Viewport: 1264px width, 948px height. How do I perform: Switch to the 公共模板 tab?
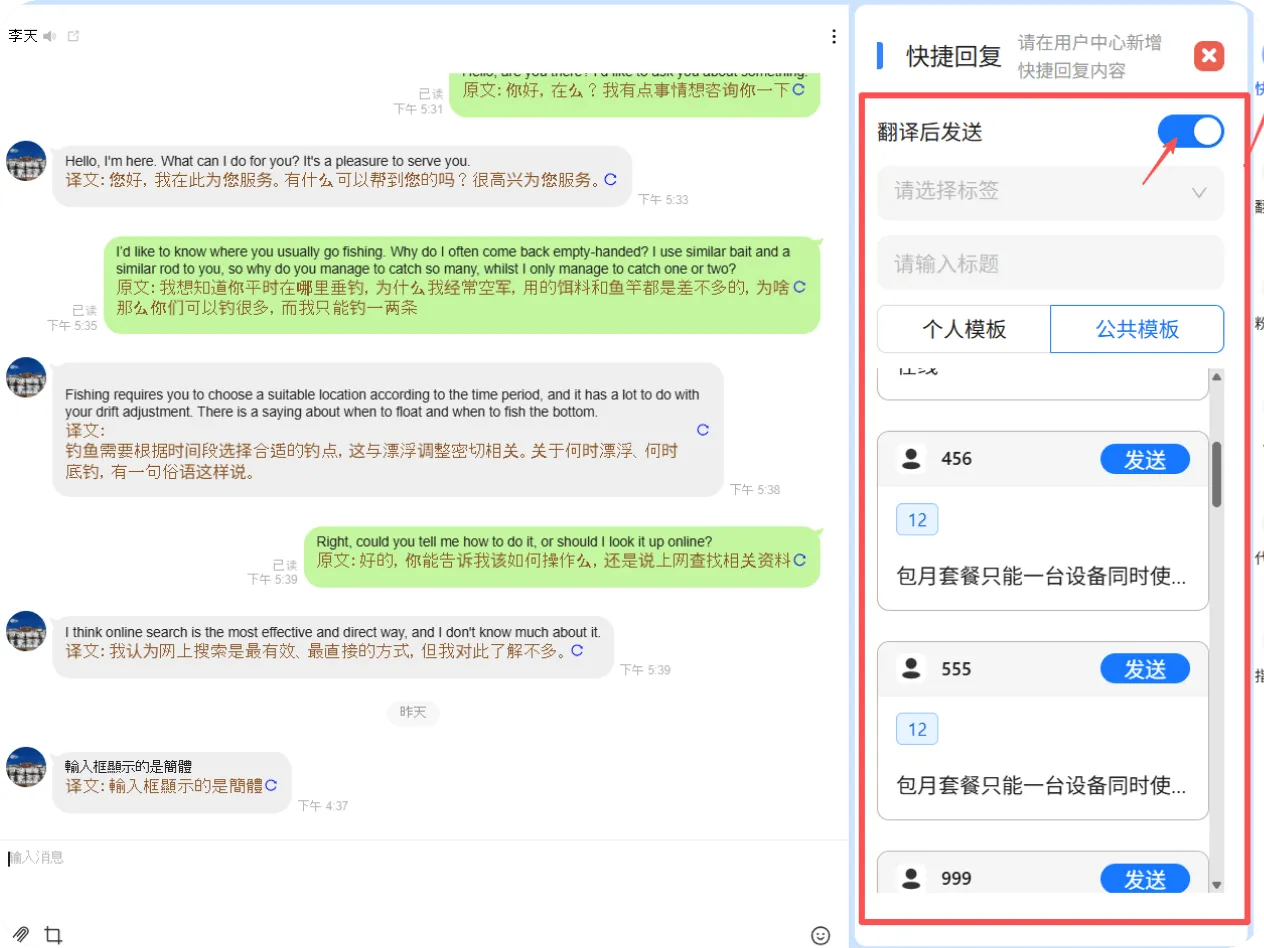coord(1137,329)
